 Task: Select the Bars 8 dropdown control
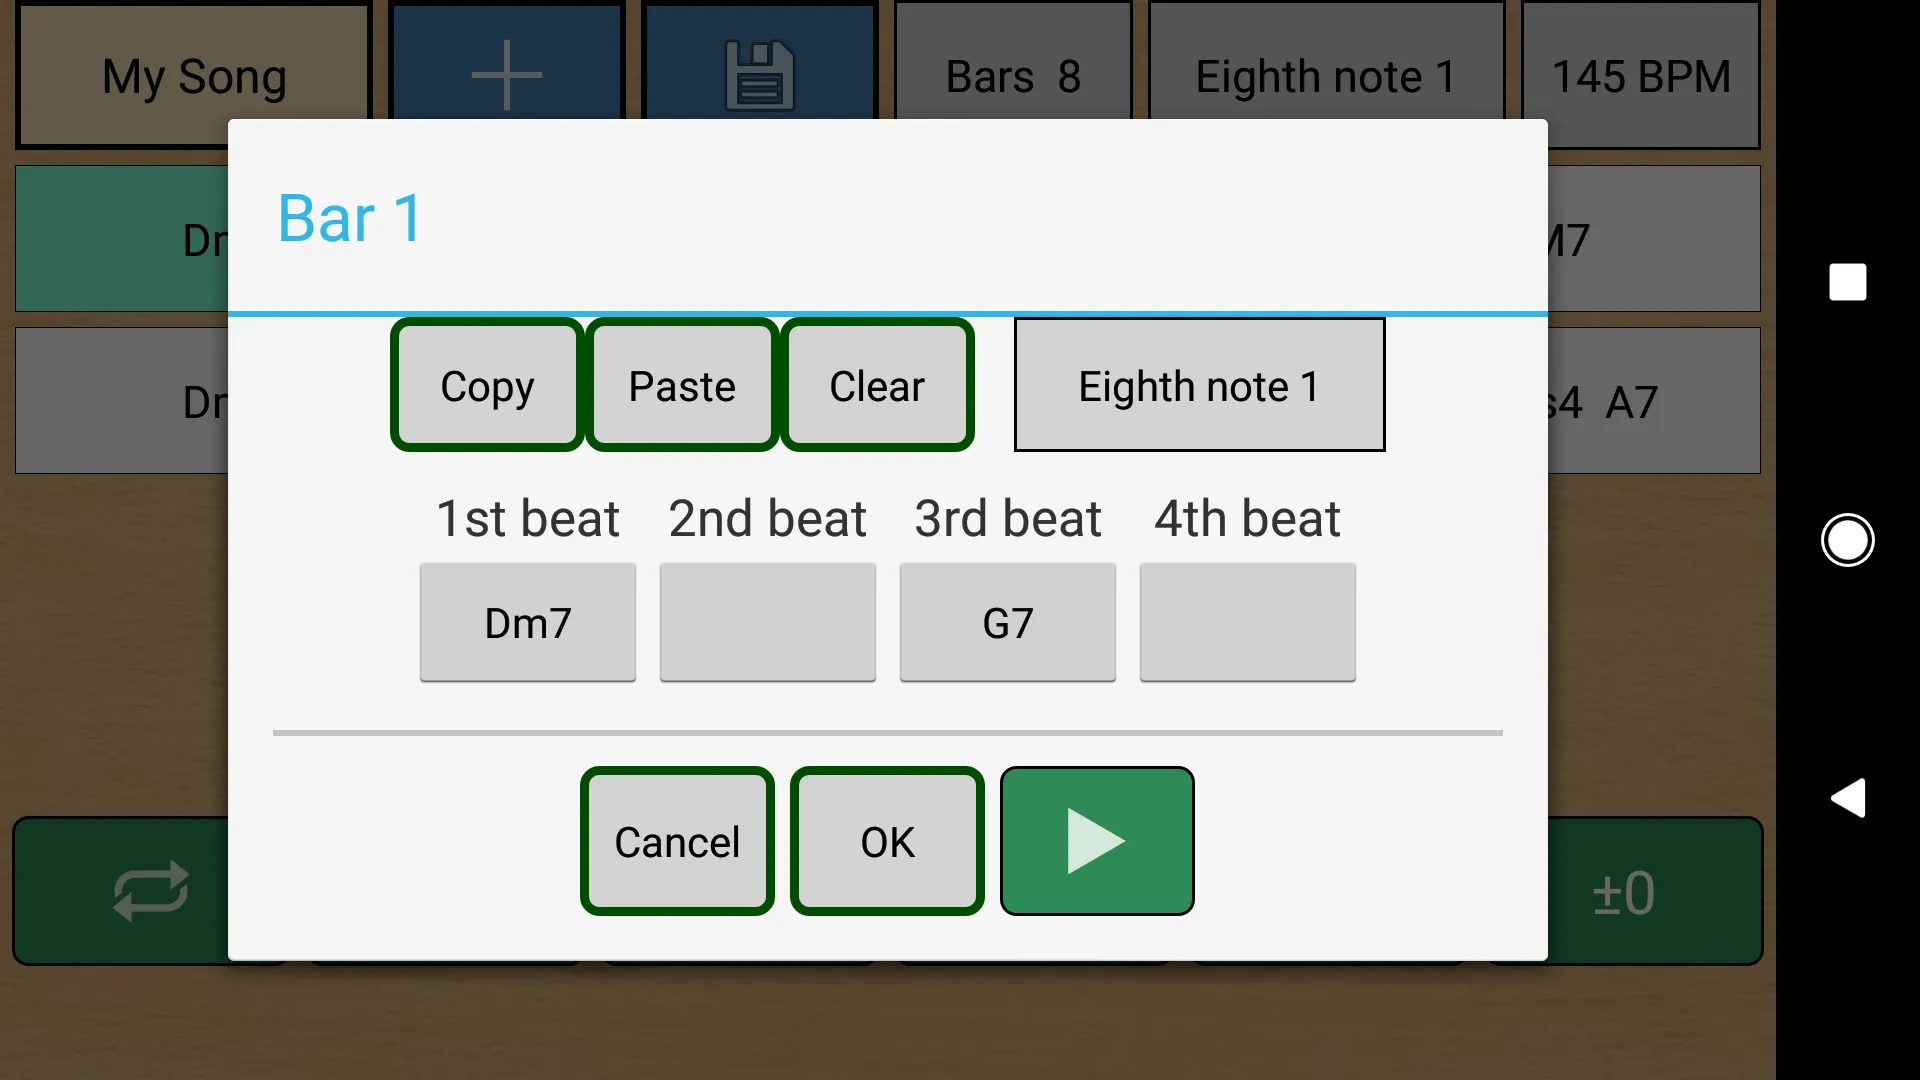[x=1013, y=75]
